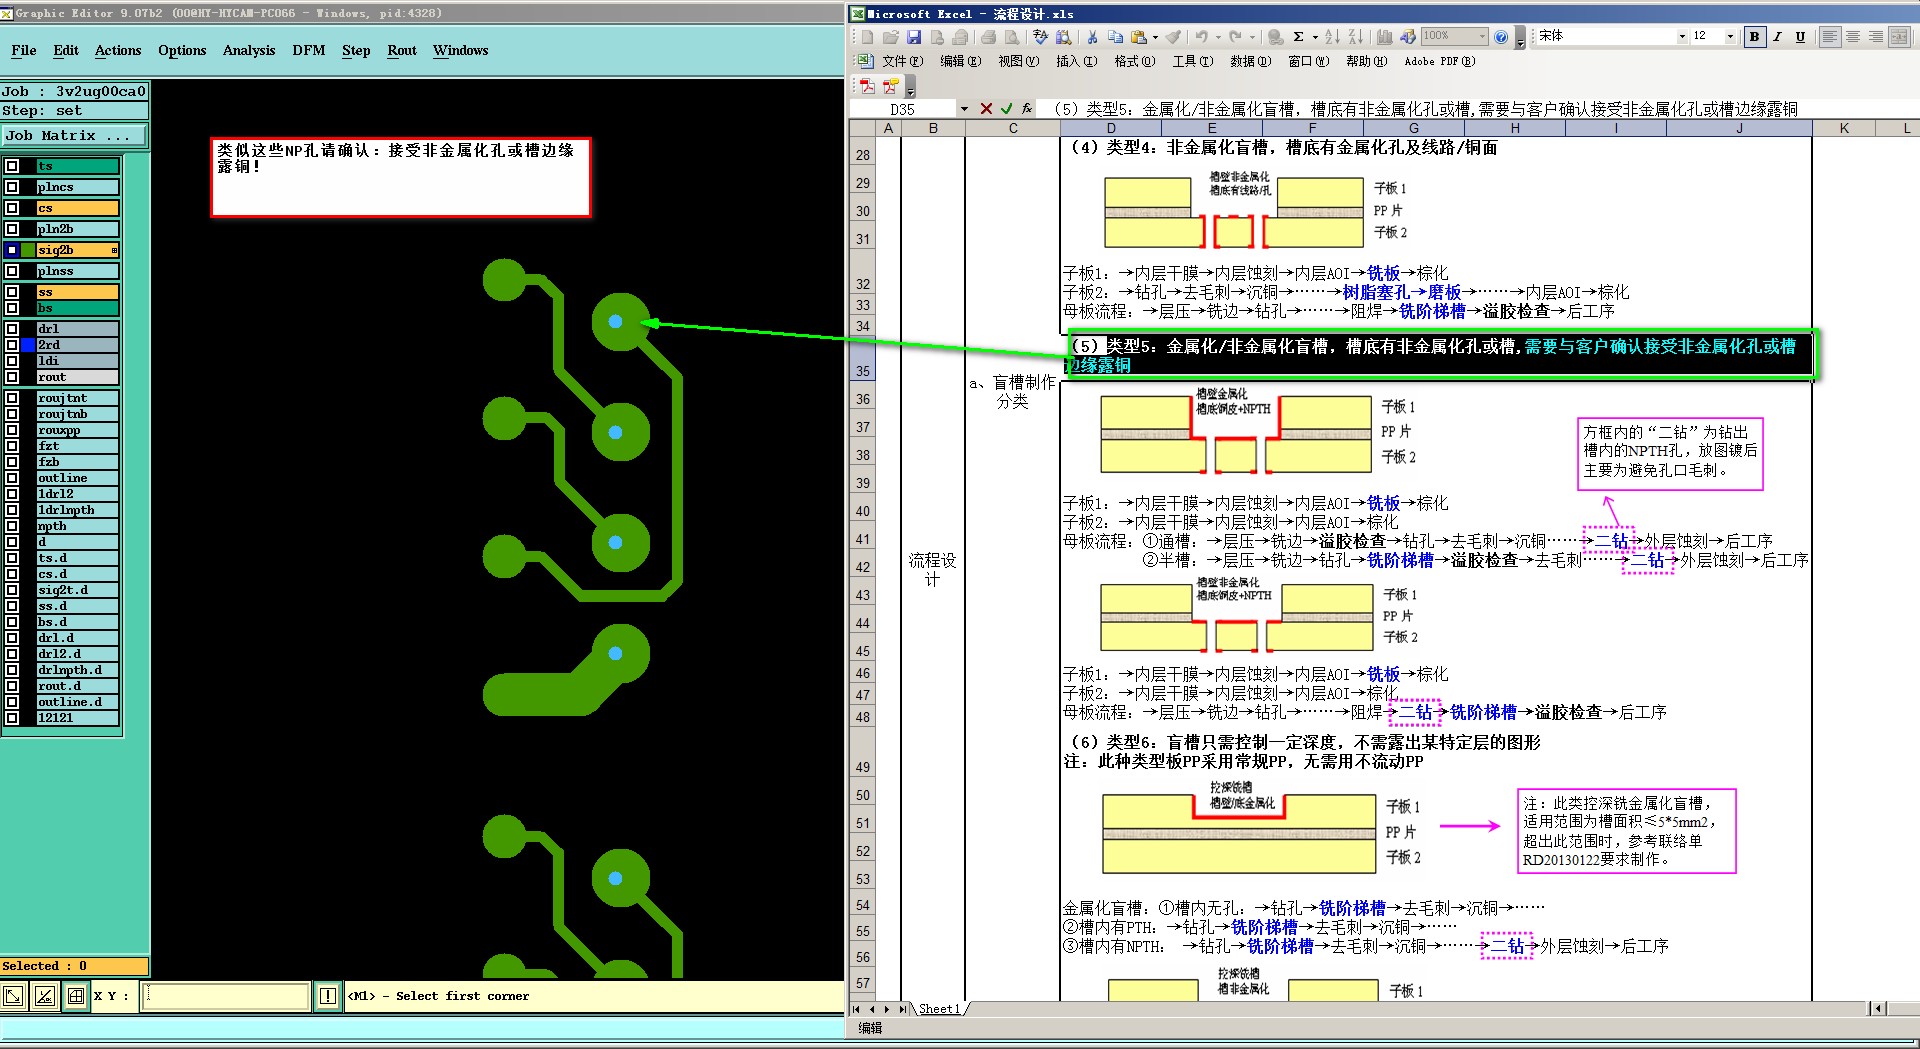The height and width of the screenshot is (1049, 1920).
Task: Toggle visibility of the outline layer
Action: tap(12, 478)
